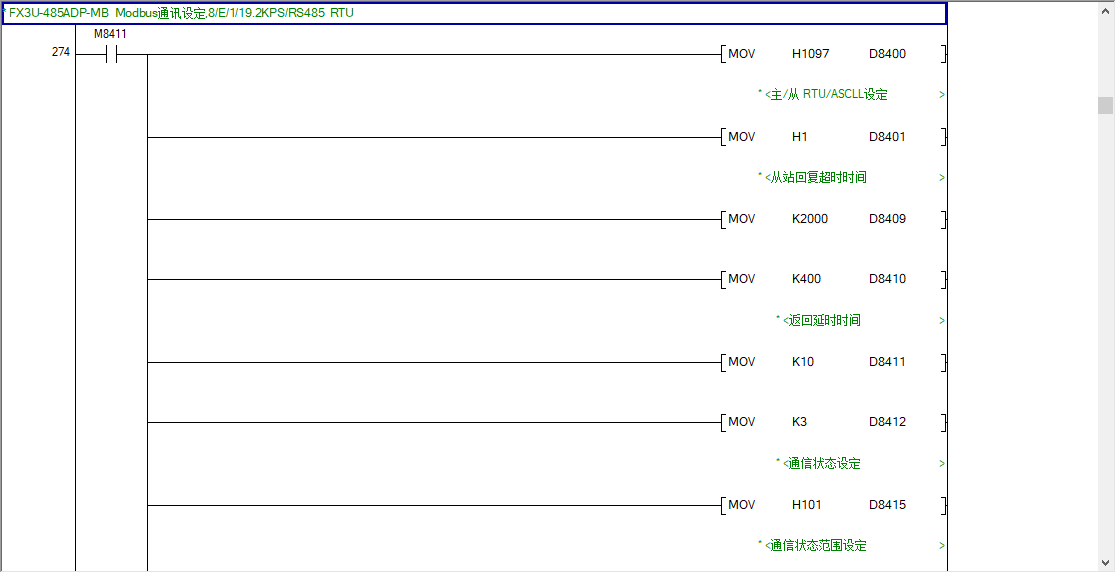
Task: Select the 从站回复超时时间 comment
Action: [x=818, y=178]
